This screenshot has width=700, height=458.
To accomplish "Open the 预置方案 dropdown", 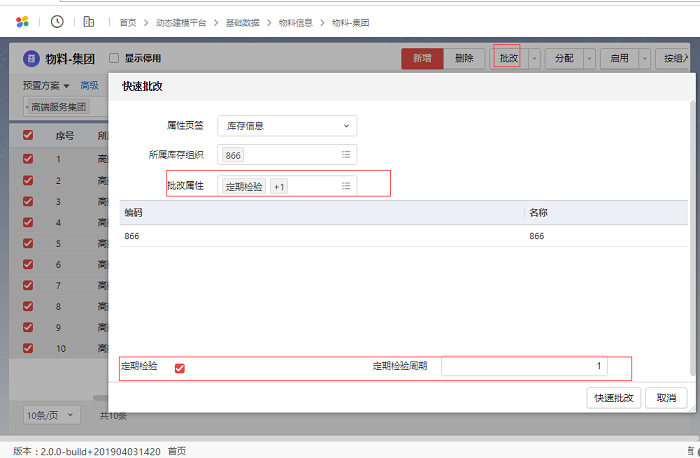I will (46, 85).
